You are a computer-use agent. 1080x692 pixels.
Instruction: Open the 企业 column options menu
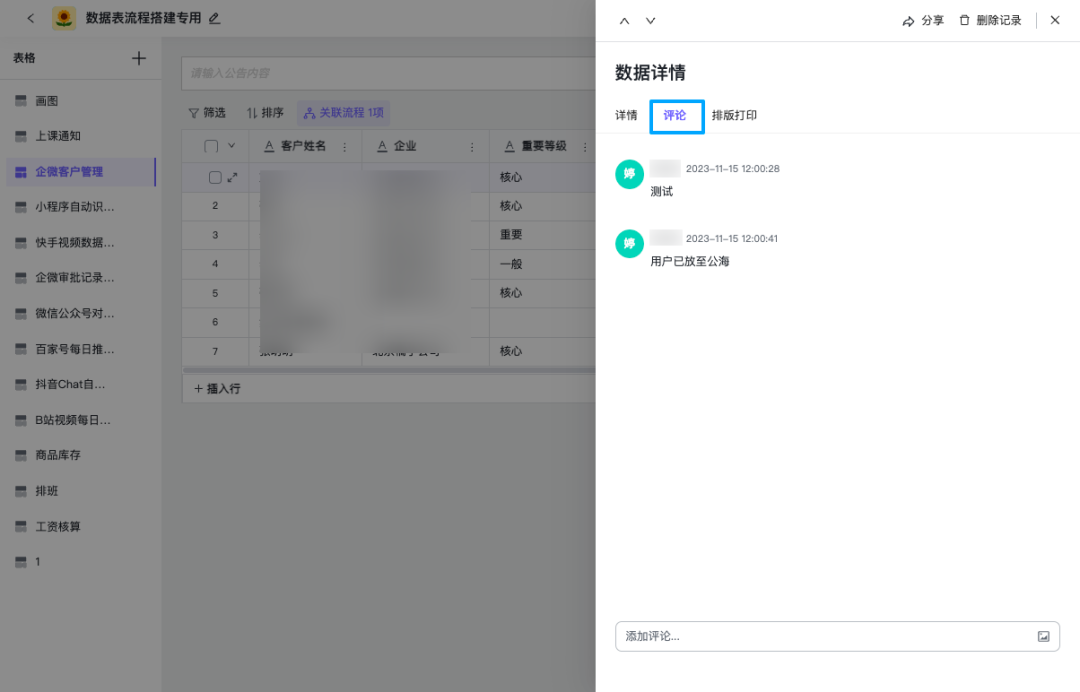click(472, 146)
